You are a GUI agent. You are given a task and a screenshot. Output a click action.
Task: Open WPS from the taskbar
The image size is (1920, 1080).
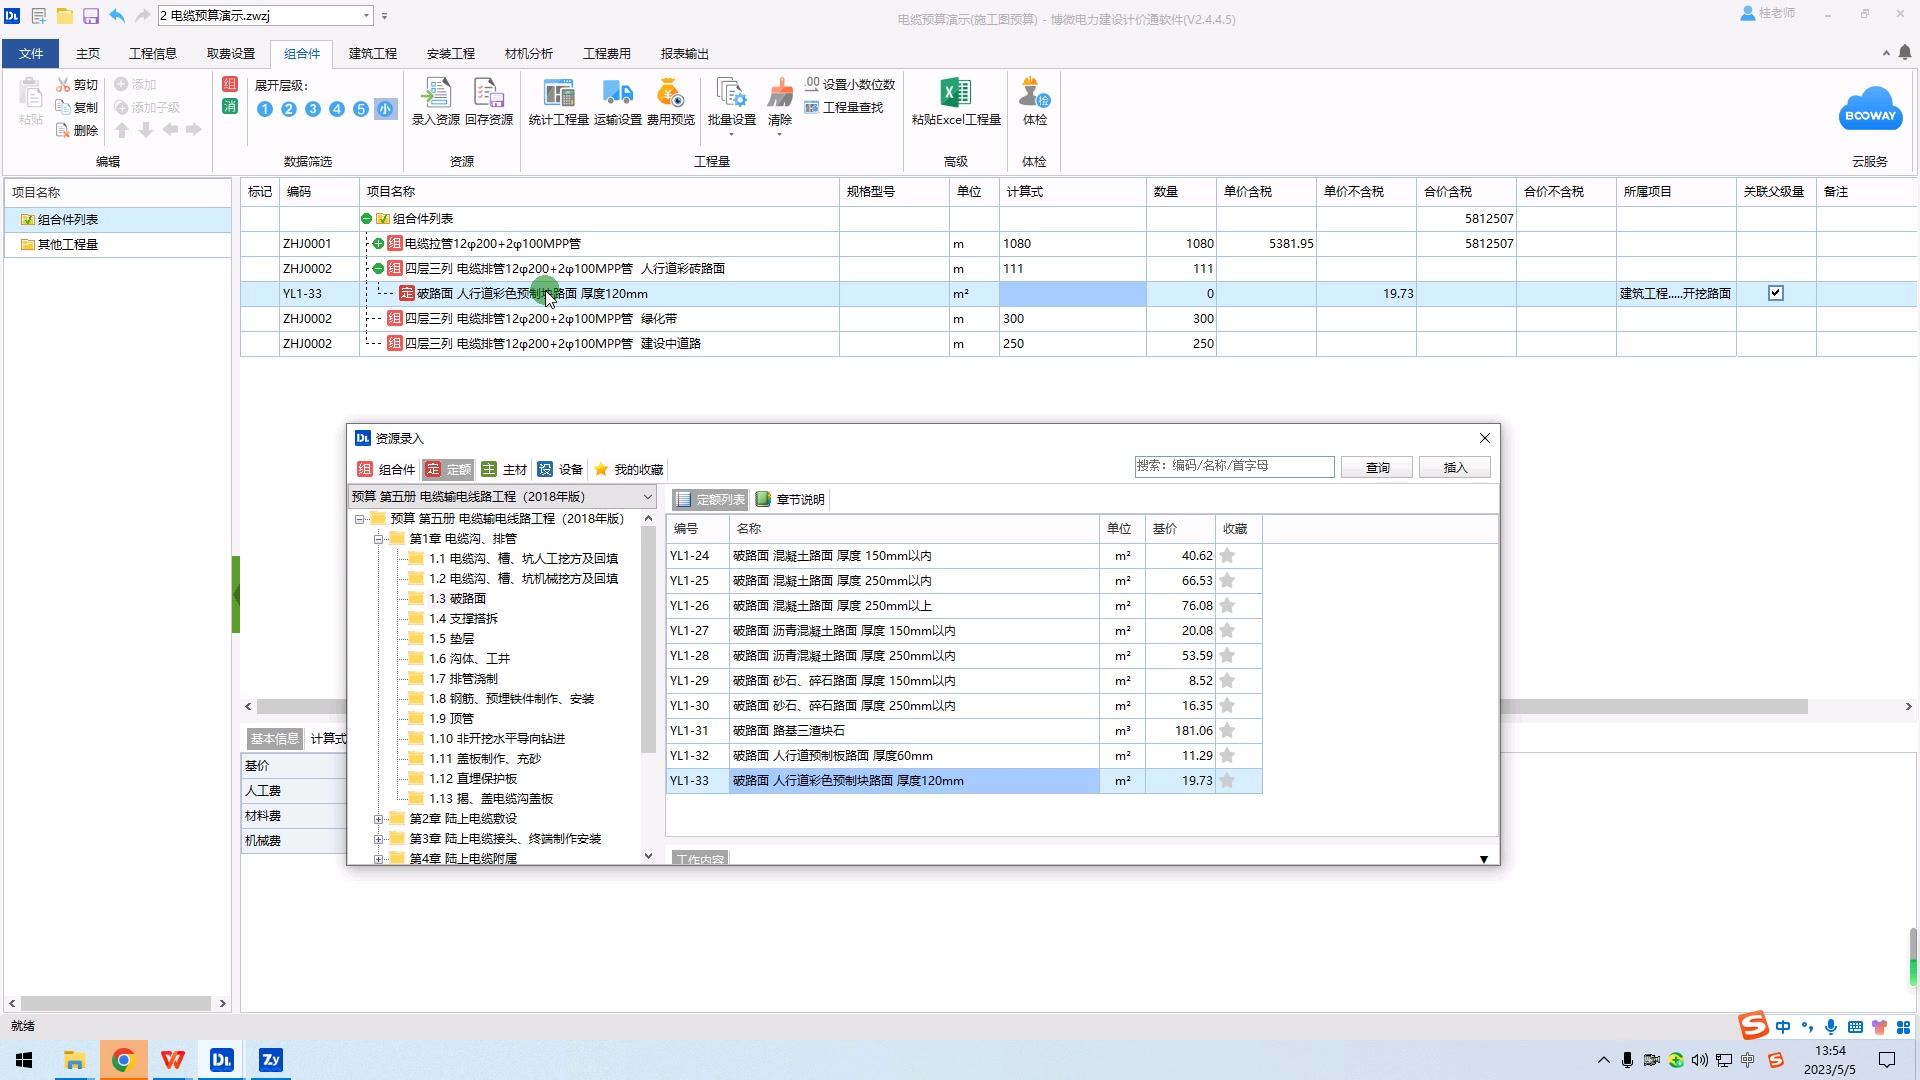click(x=172, y=1060)
